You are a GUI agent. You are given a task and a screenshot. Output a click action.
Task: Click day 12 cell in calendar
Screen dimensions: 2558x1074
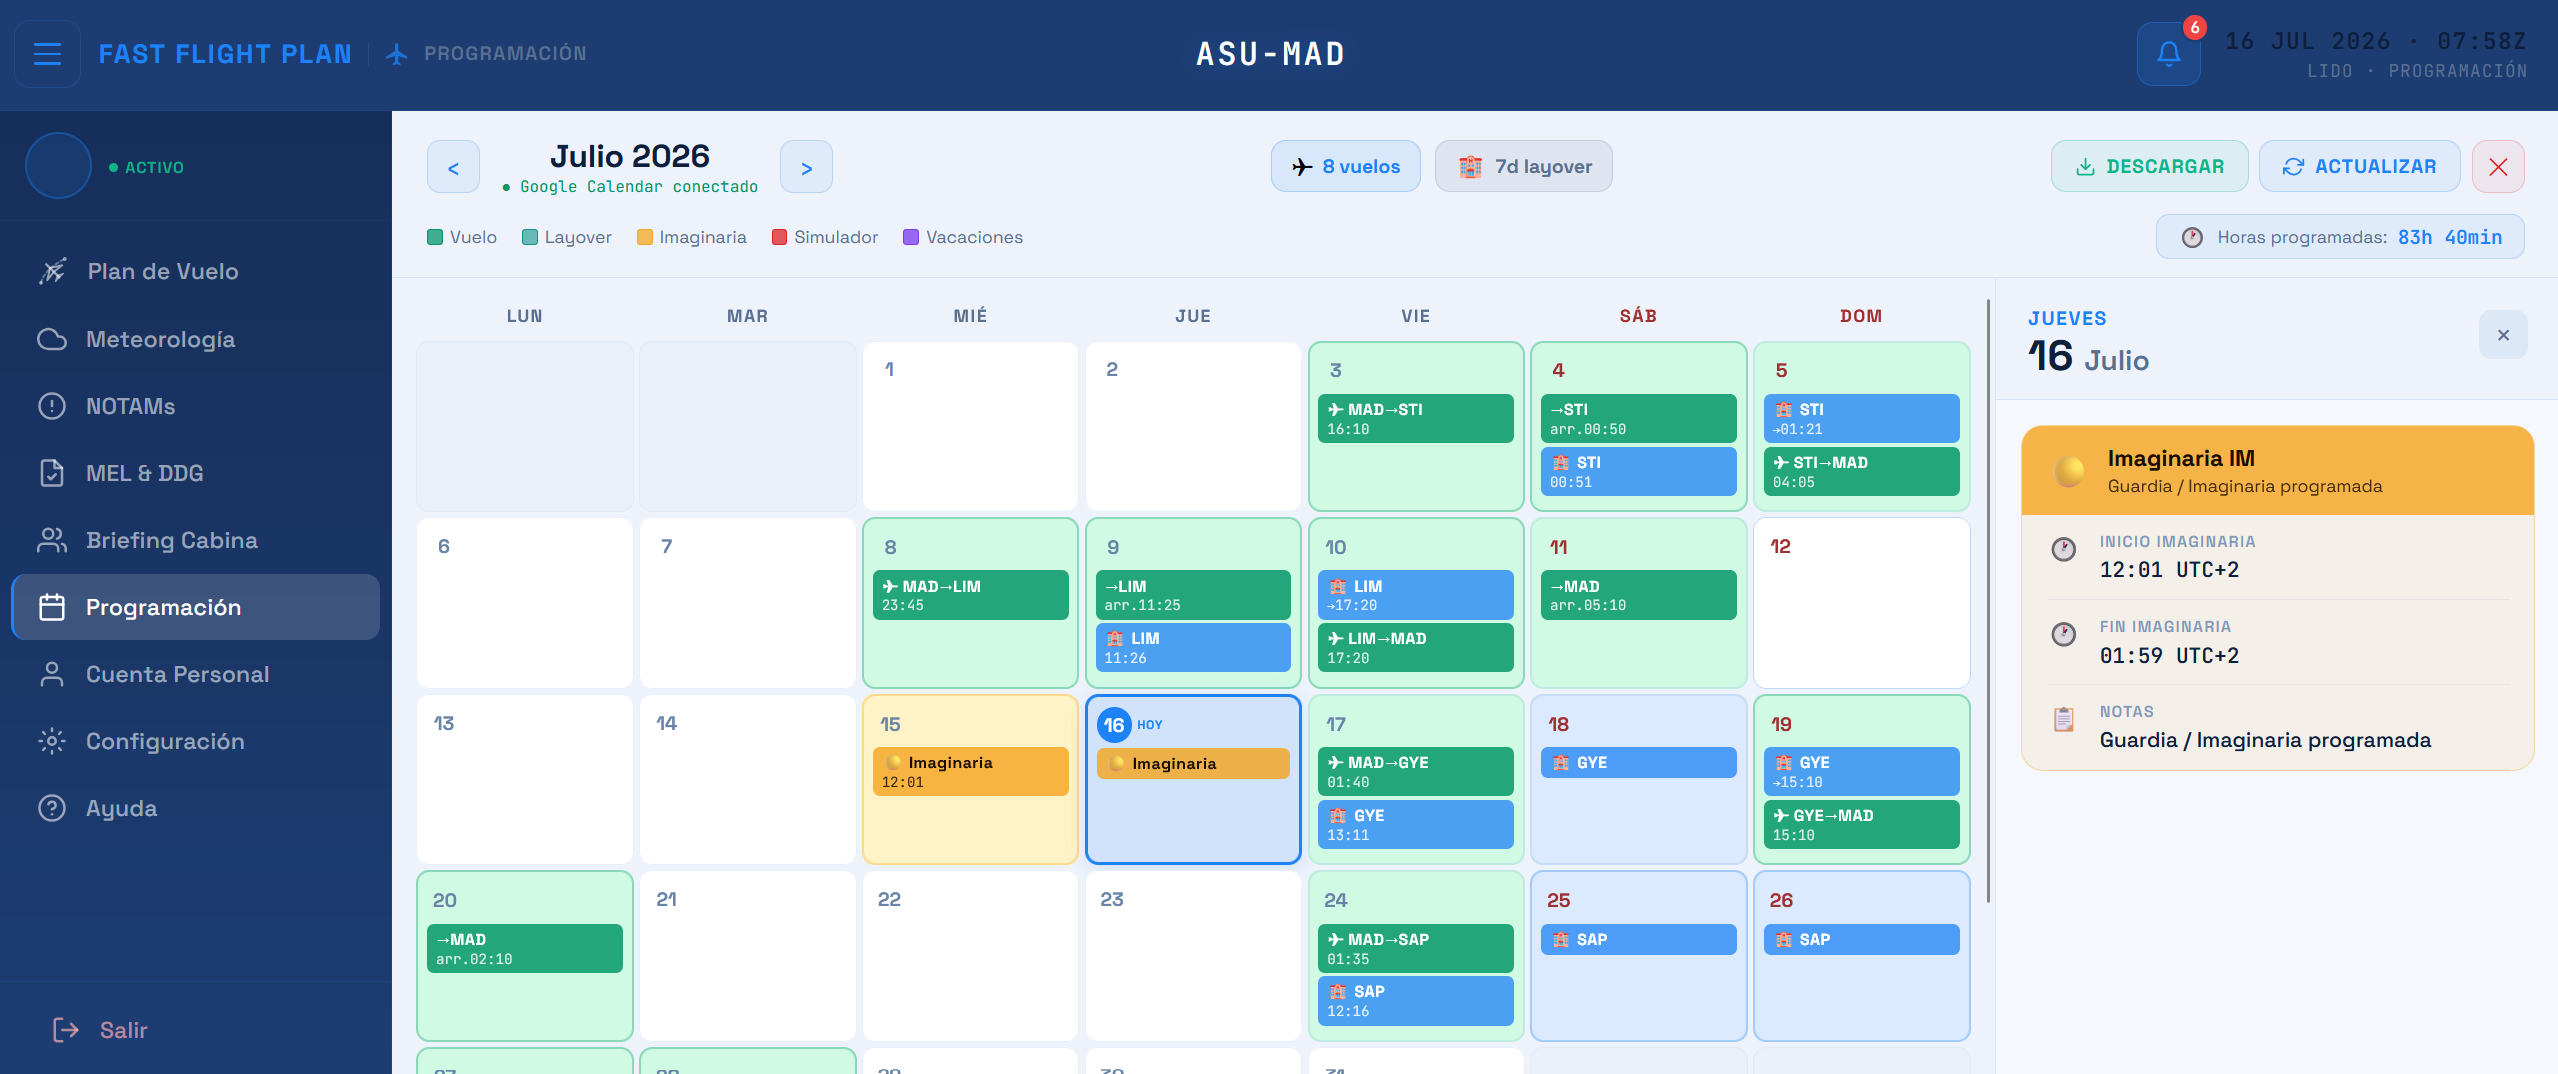click(1861, 603)
